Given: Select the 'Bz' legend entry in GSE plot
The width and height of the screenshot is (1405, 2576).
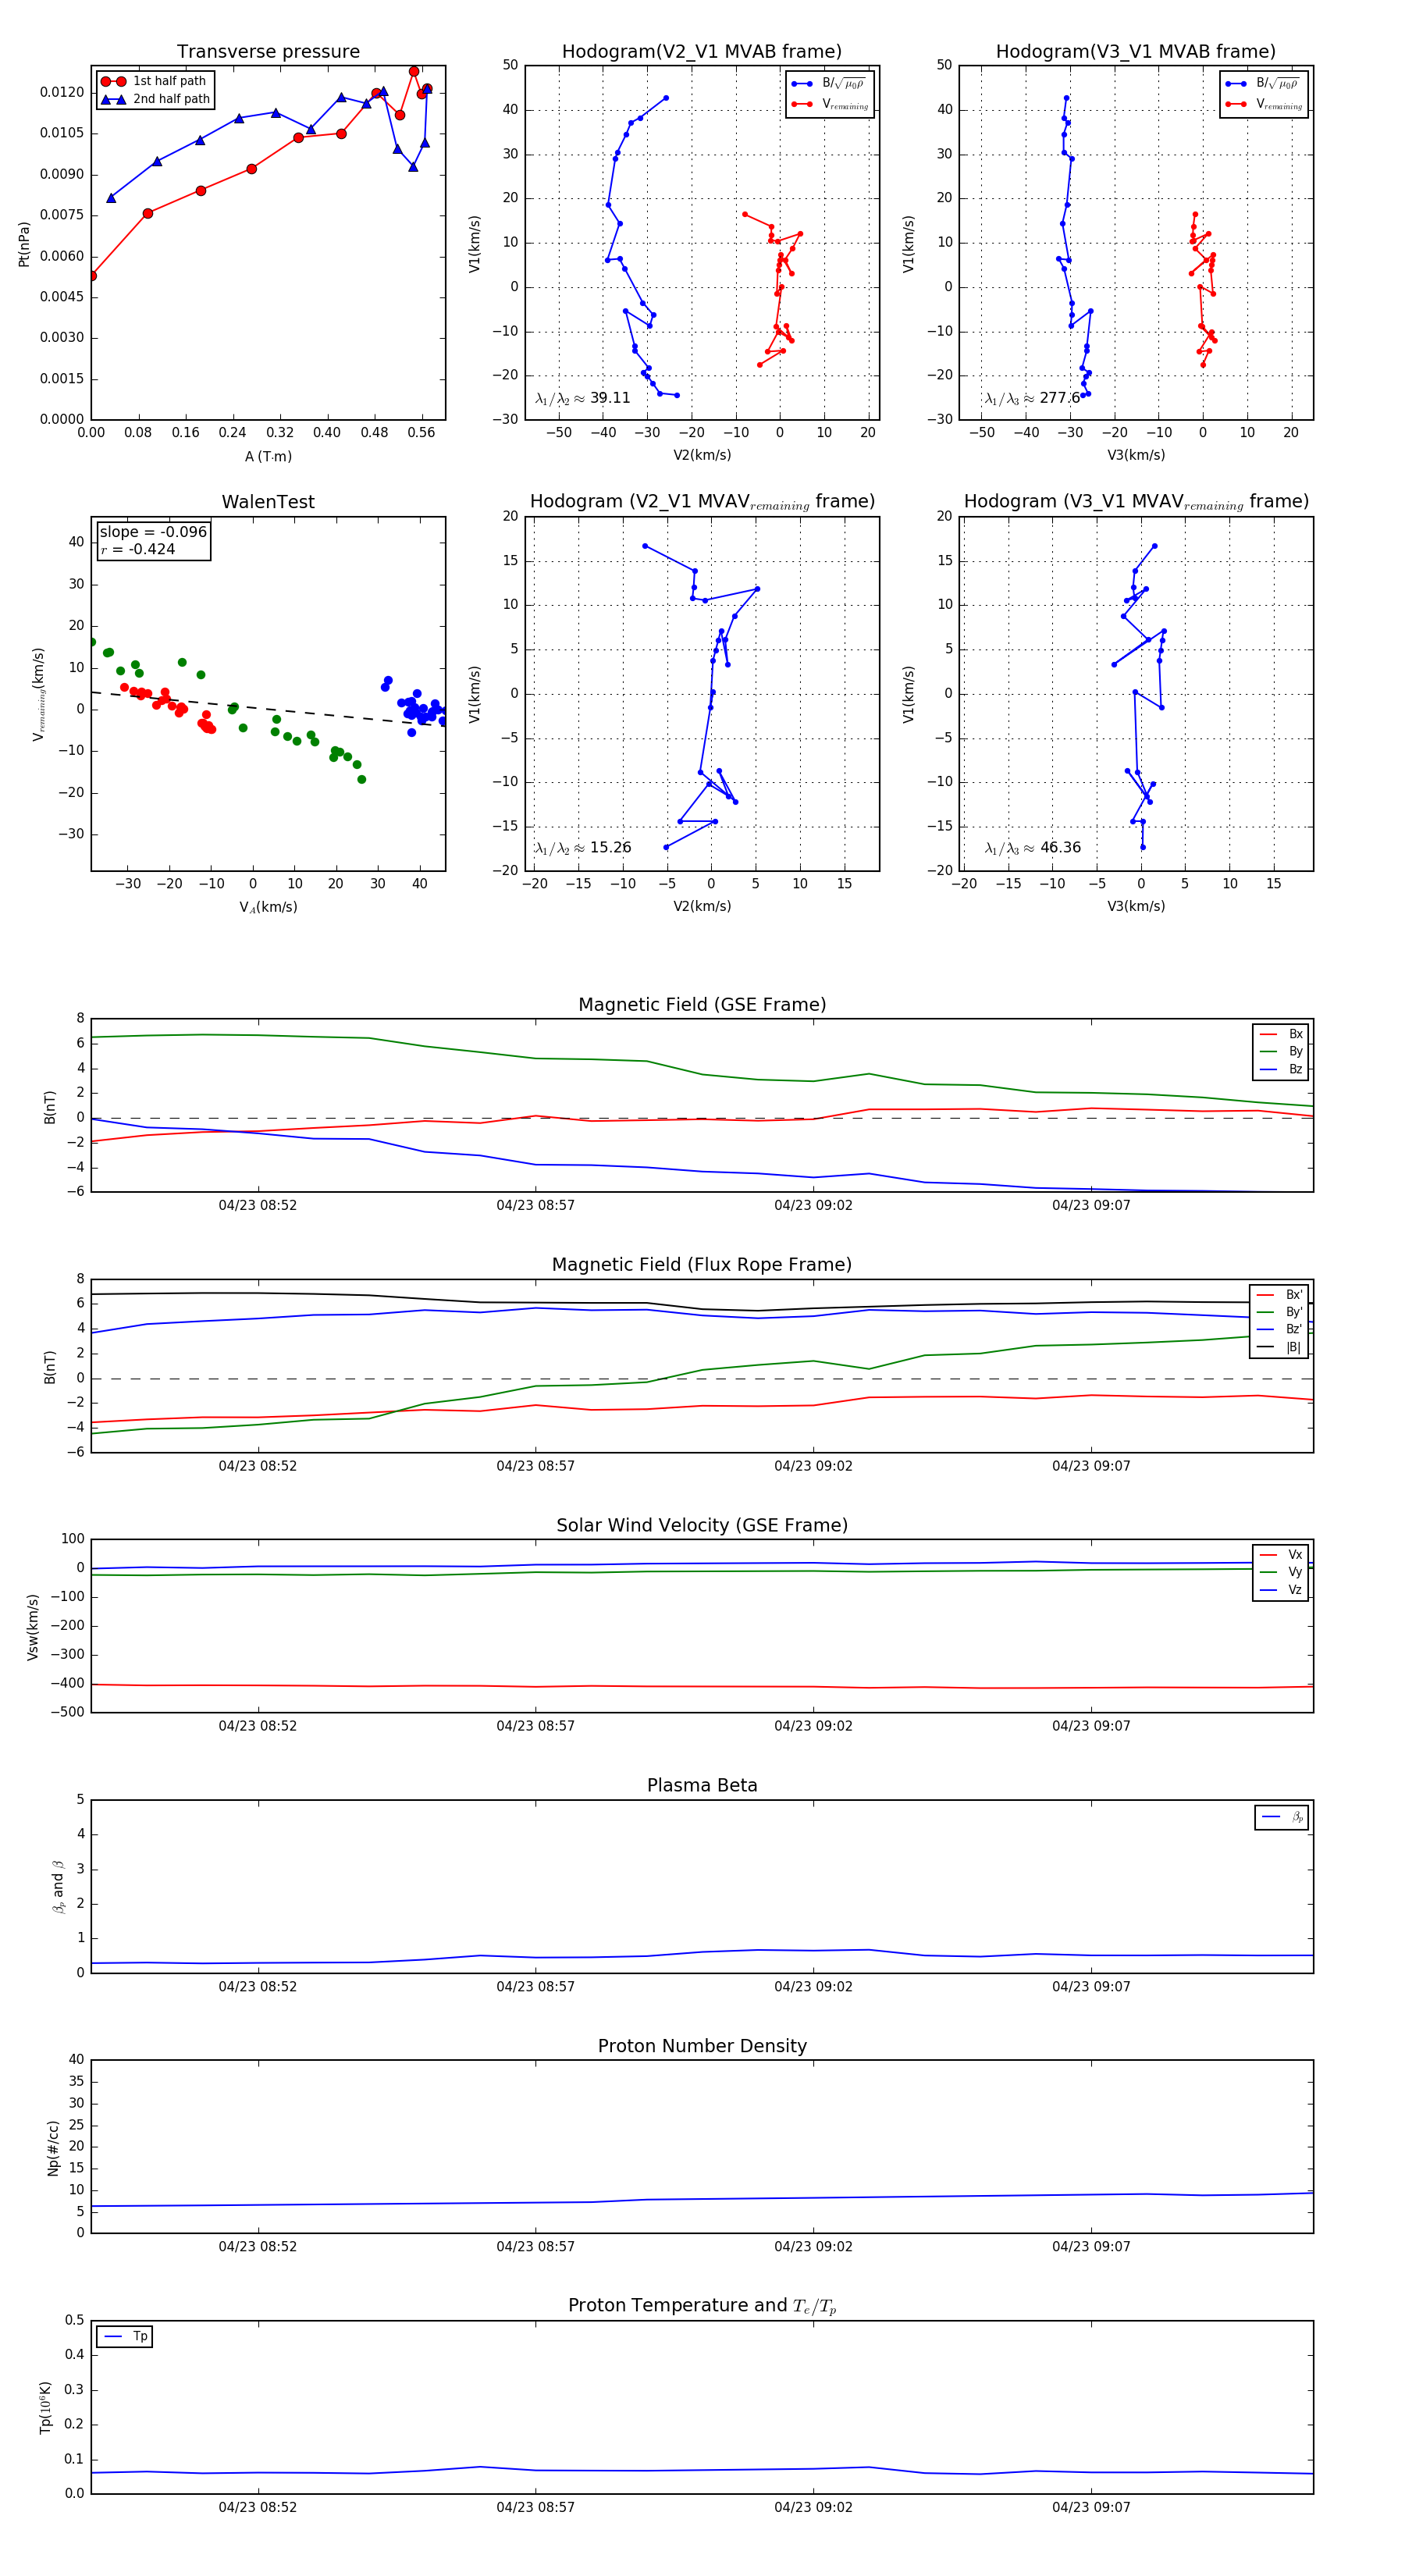Looking at the screenshot, I should pyautogui.click(x=1281, y=1070).
